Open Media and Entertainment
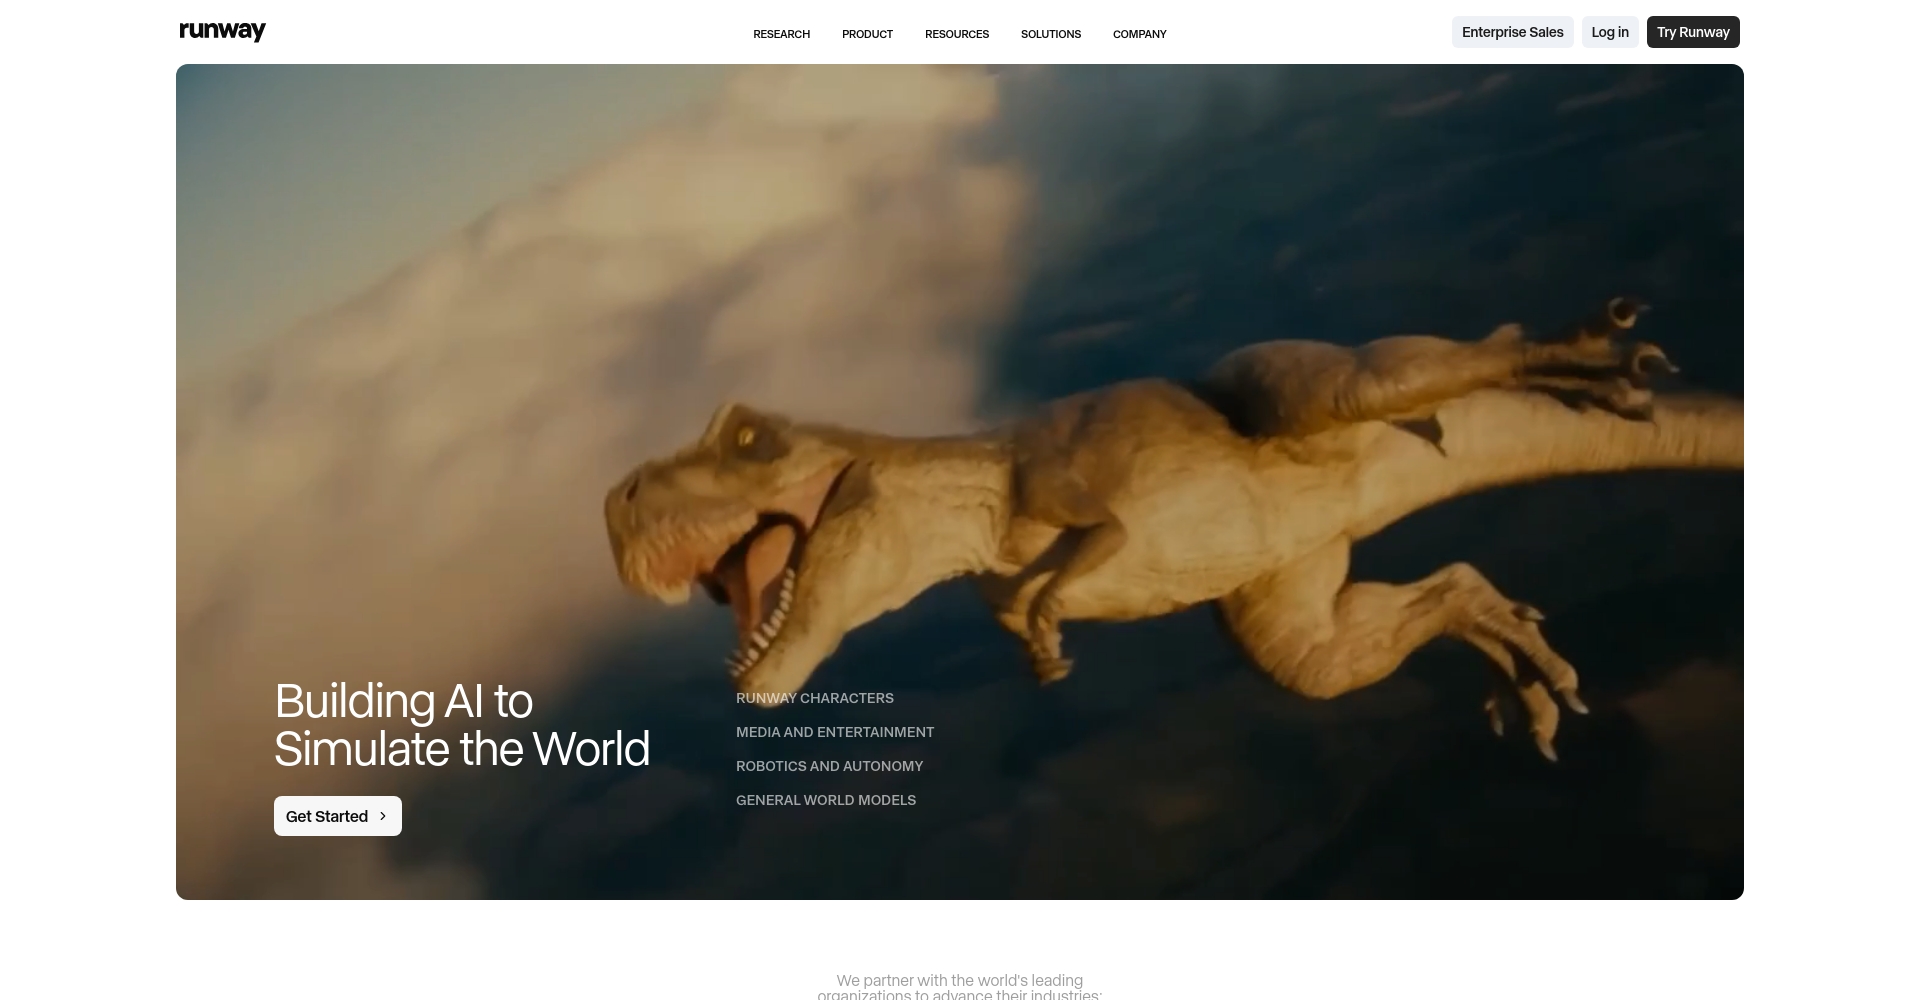Screen dimensions: 1920x1000 coord(834,732)
